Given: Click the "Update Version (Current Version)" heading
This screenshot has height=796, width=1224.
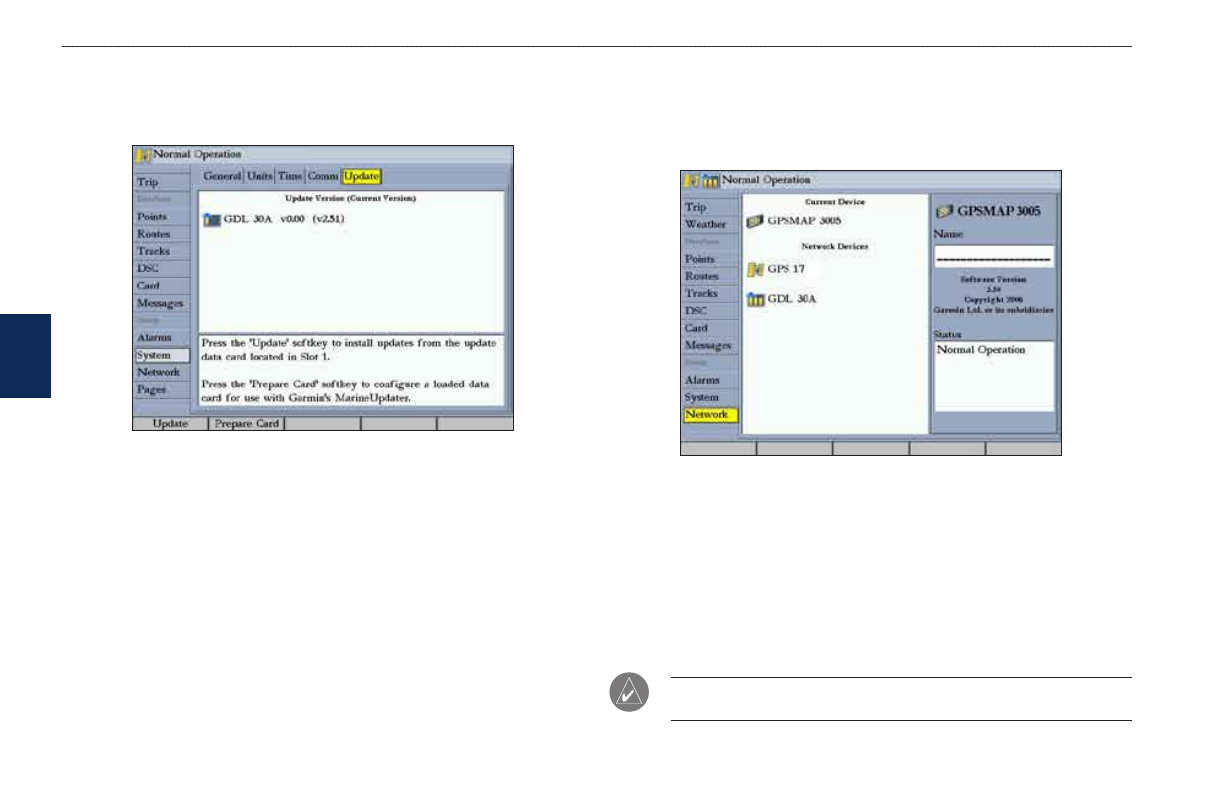Looking at the screenshot, I should click(x=351, y=199).
